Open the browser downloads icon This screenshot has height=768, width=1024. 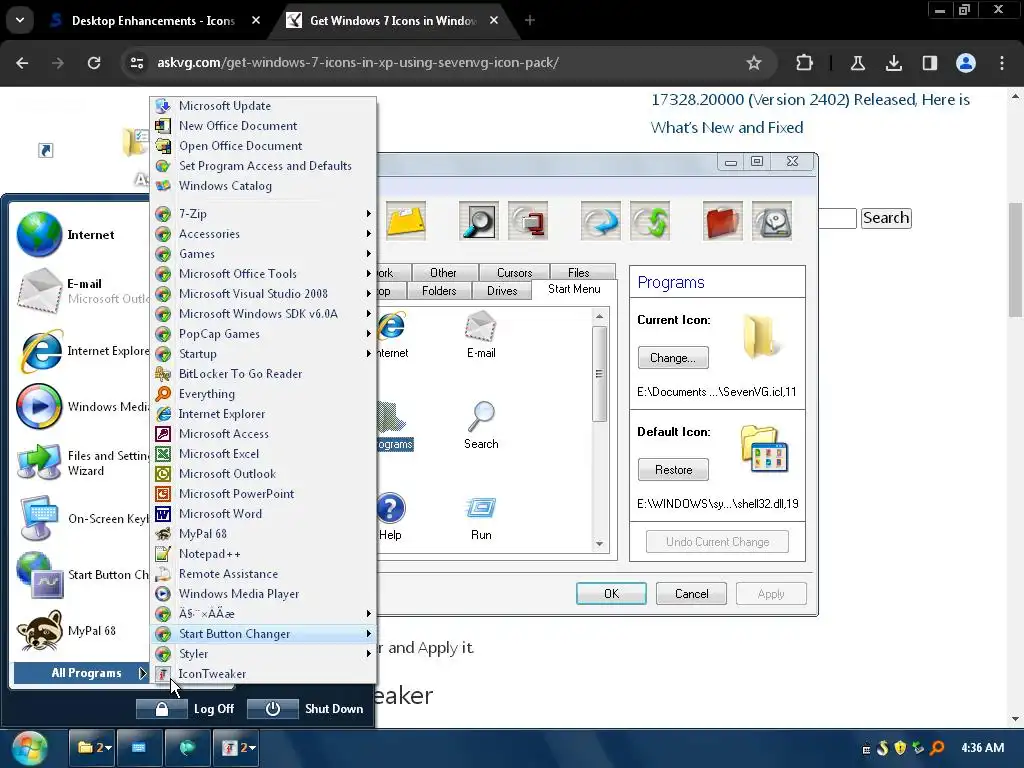893,63
